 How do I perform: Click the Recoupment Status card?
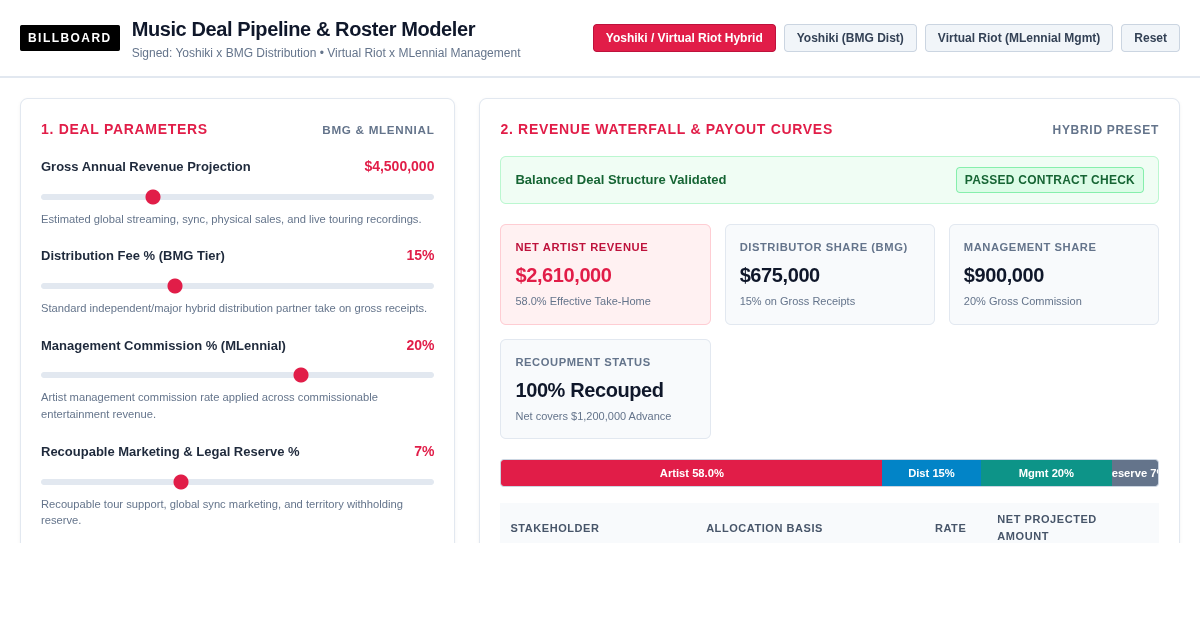605,389
